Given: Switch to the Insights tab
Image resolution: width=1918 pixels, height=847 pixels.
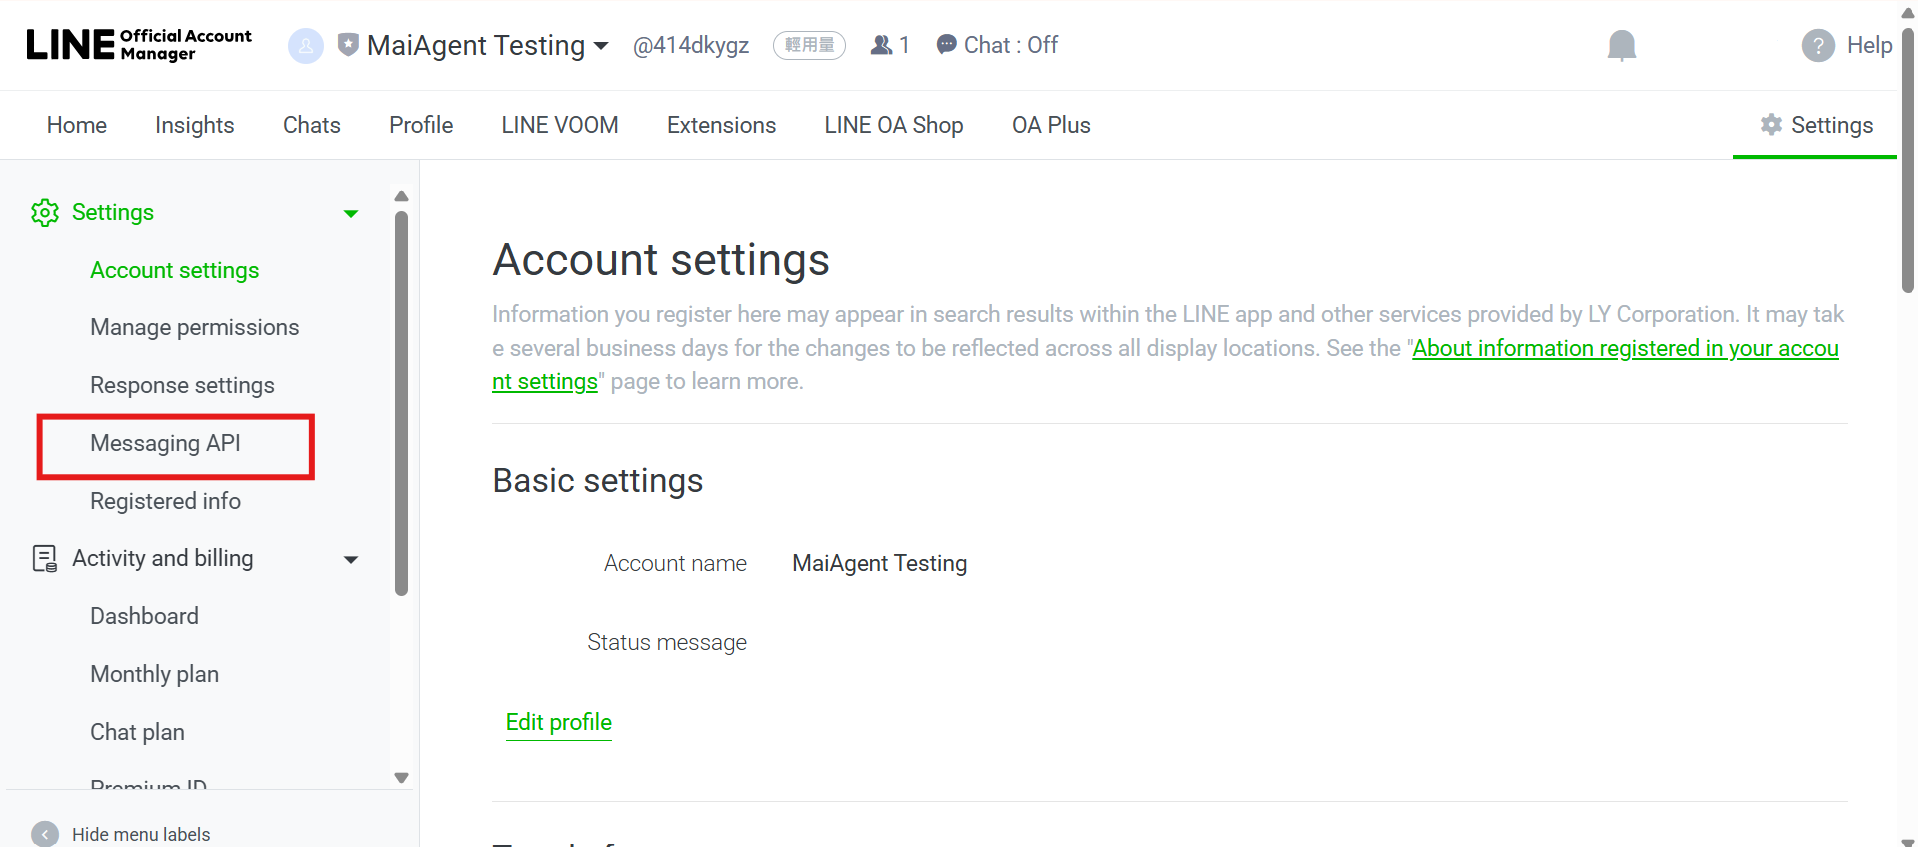Looking at the screenshot, I should click(194, 125).
